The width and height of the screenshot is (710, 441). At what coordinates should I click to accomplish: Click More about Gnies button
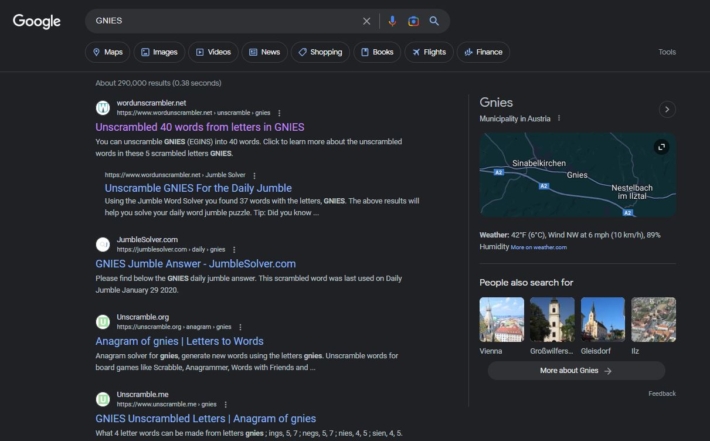[576, 370]
